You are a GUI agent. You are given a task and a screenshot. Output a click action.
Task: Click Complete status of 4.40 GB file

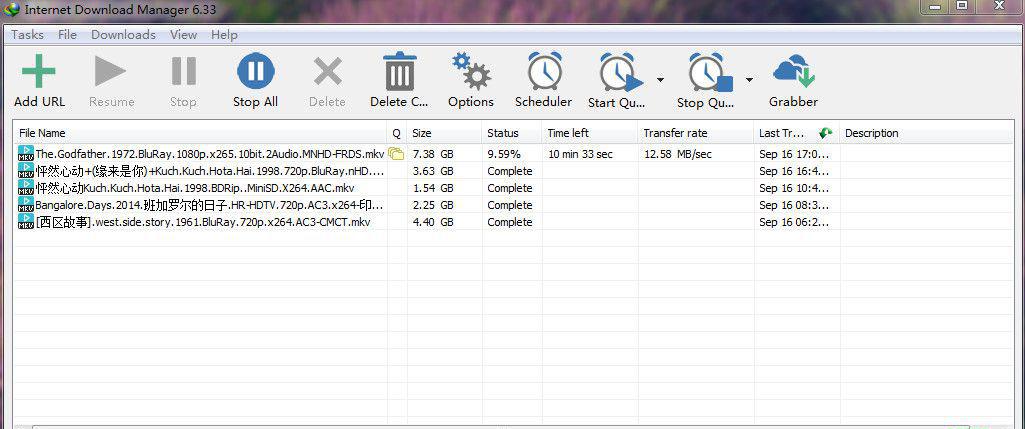tap(510, 222)
